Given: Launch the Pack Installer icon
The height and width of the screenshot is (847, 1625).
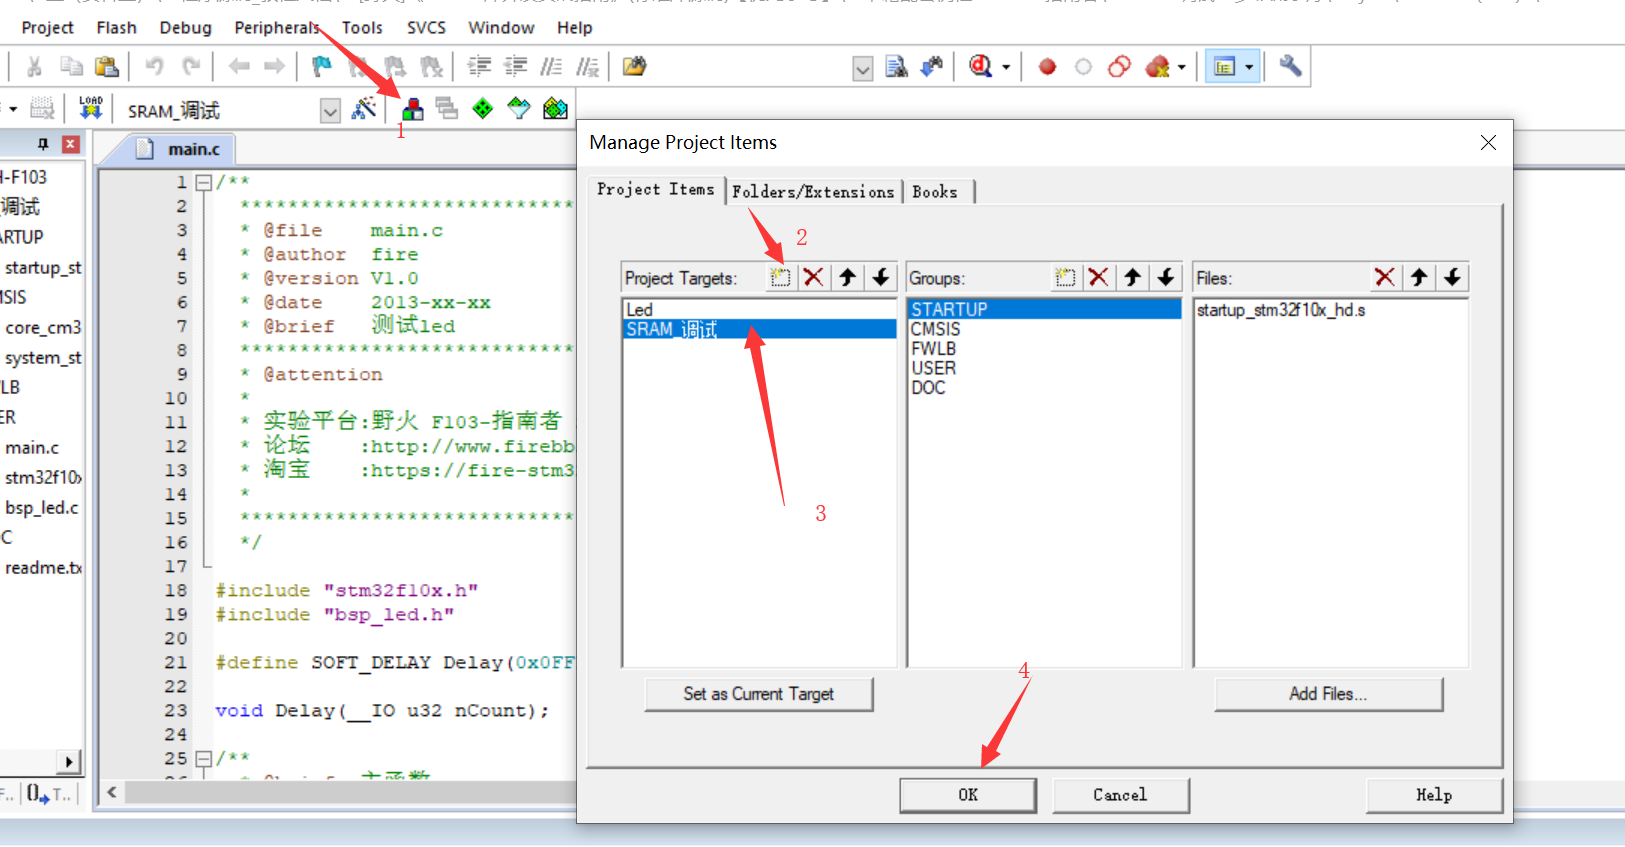Looking at the screenshot, I should (x=555, y=108).
